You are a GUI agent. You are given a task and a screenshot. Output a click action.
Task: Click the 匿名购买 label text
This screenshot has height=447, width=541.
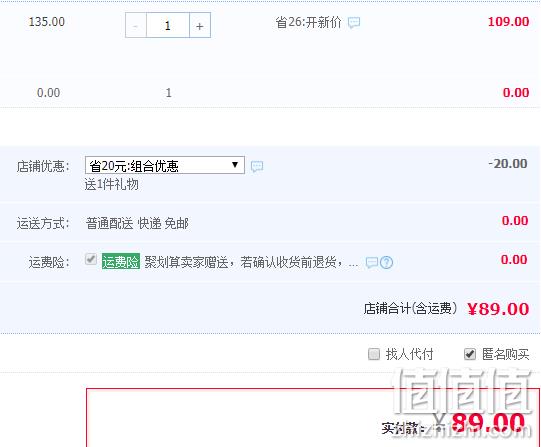(x=505, y=354)
